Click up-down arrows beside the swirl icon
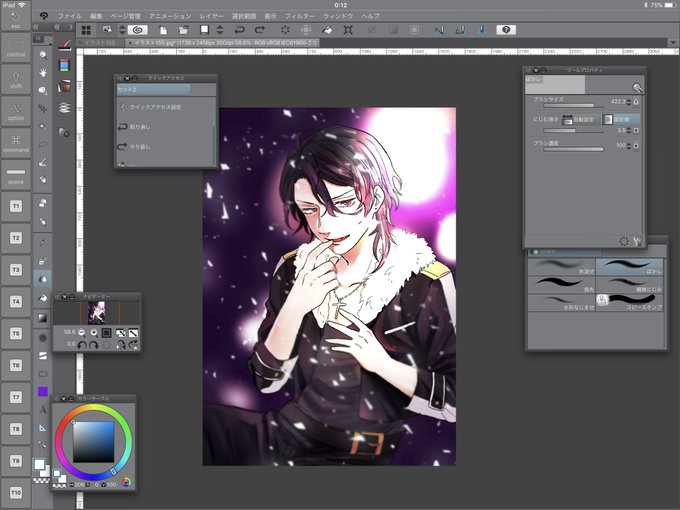 pyautogui.click(x=122, y=30)
